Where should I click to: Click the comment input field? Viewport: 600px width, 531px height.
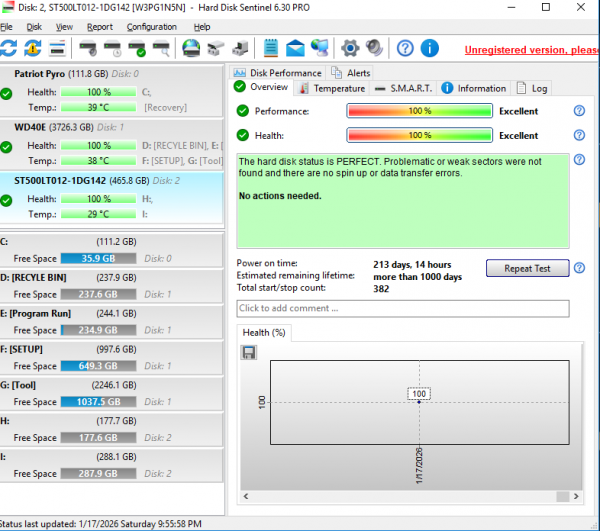[403, 308]
